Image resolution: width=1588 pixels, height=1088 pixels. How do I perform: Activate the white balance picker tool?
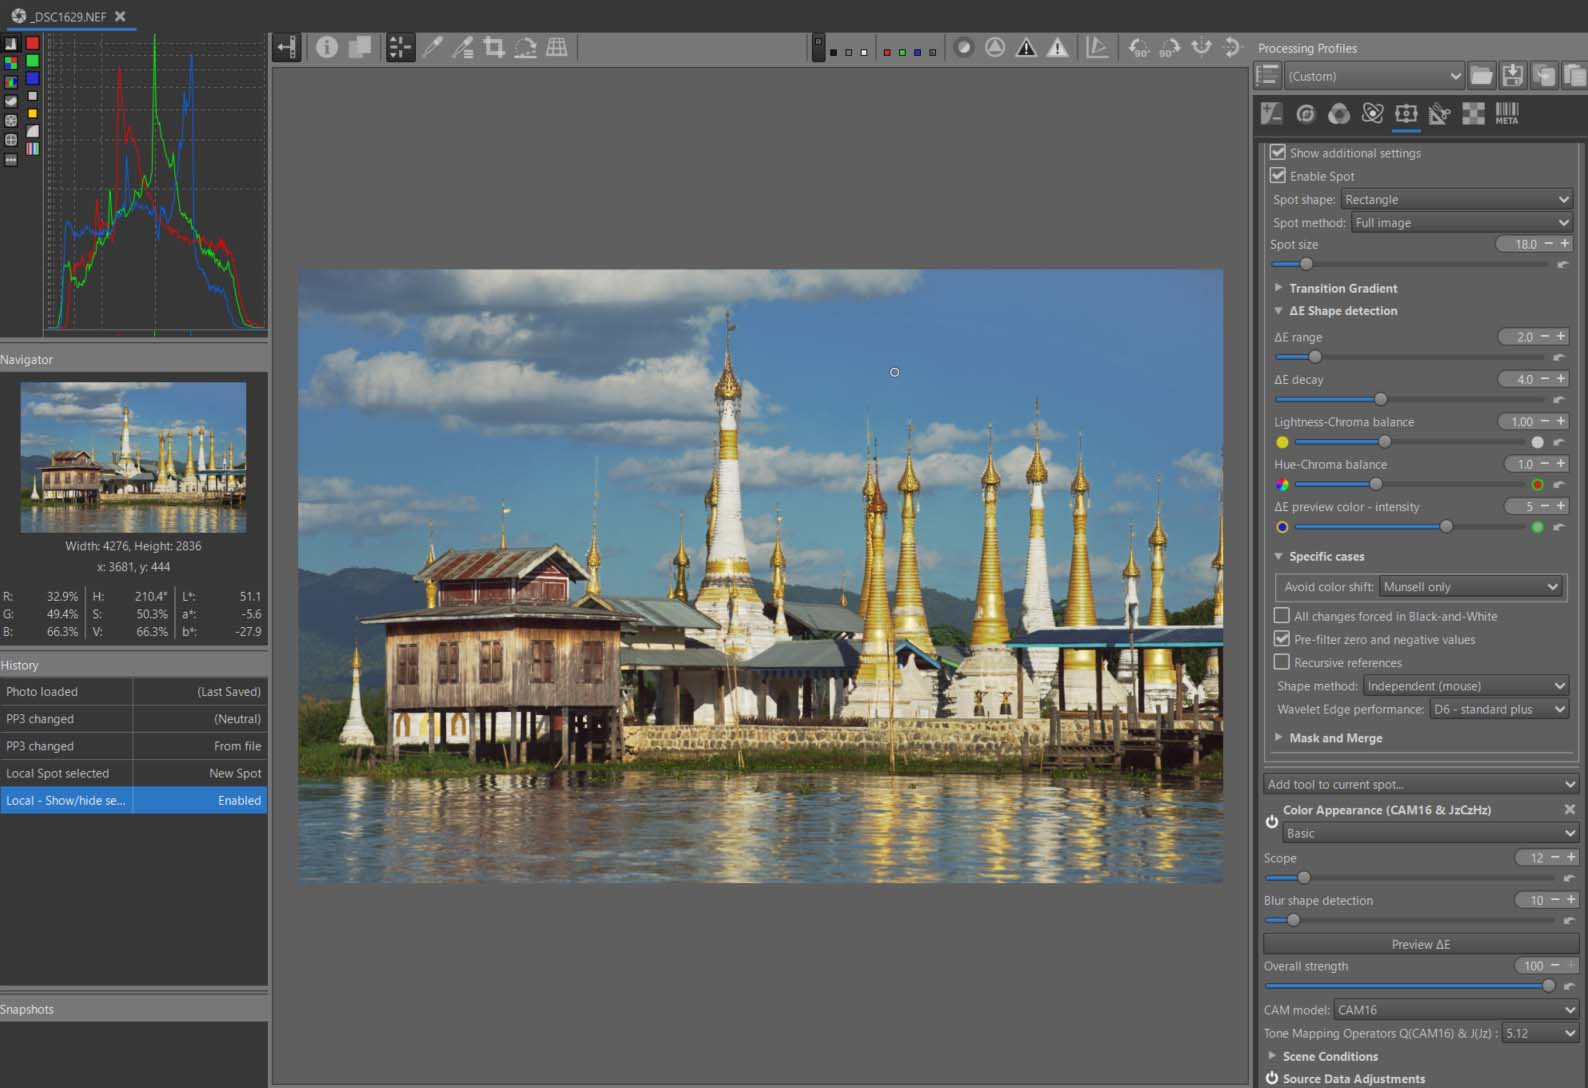tap(432, 47)
